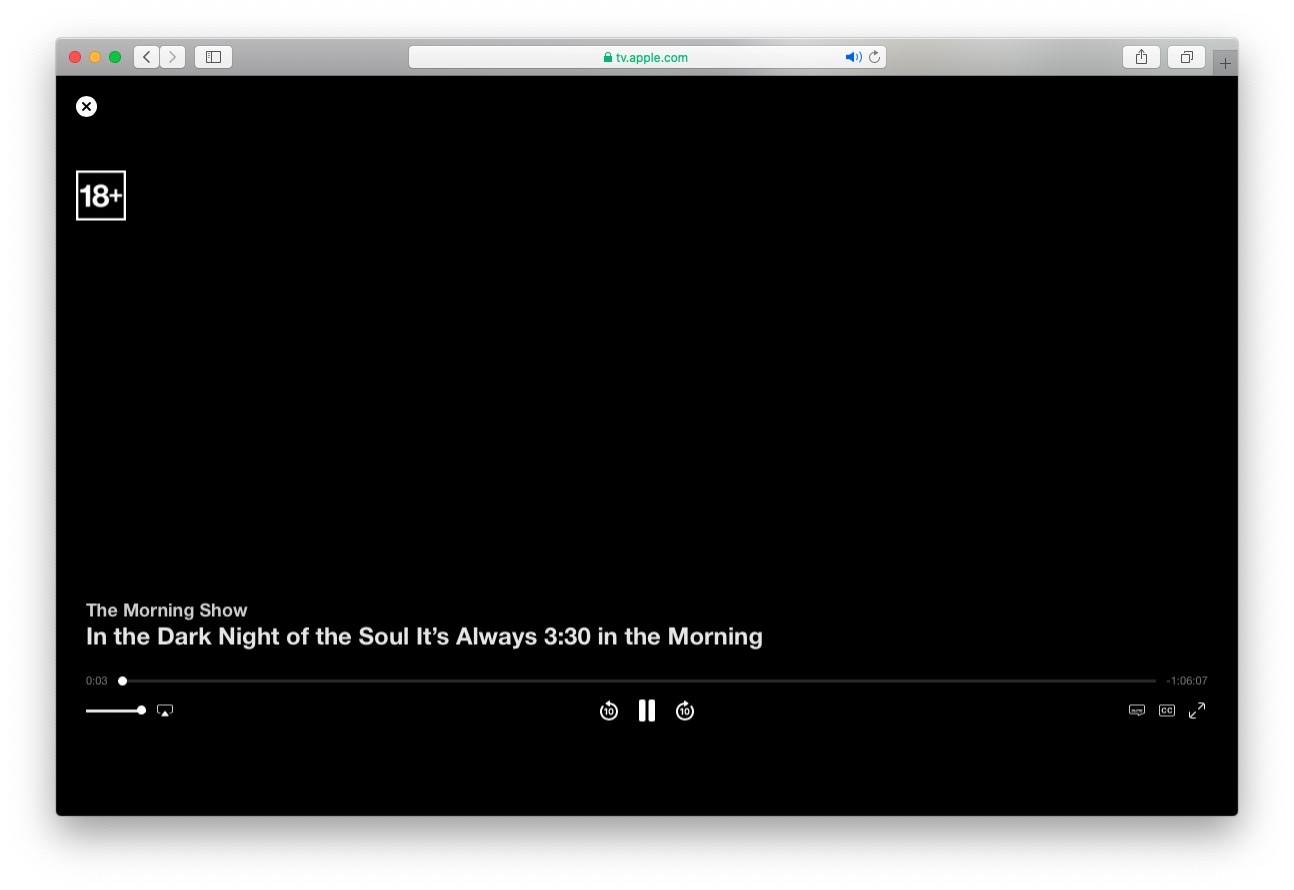Adjust the player volume slider
The image size is (1294, 890).
[x=116, y=711]
